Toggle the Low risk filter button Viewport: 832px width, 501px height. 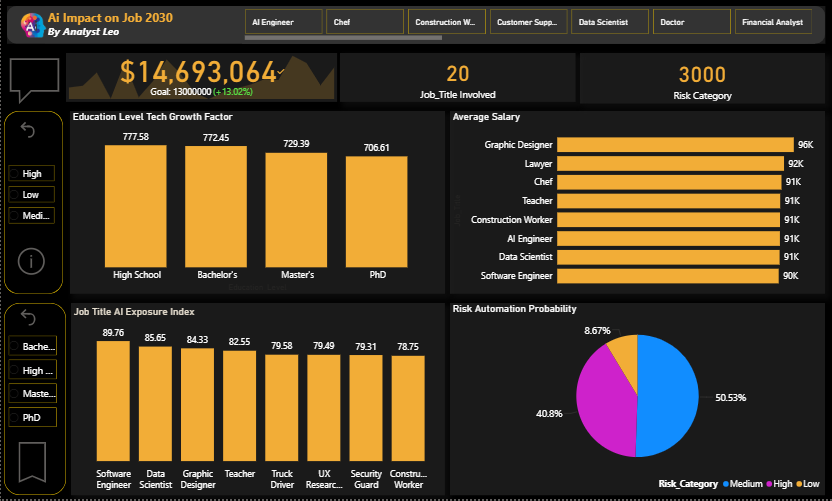(x=32, y=194)
